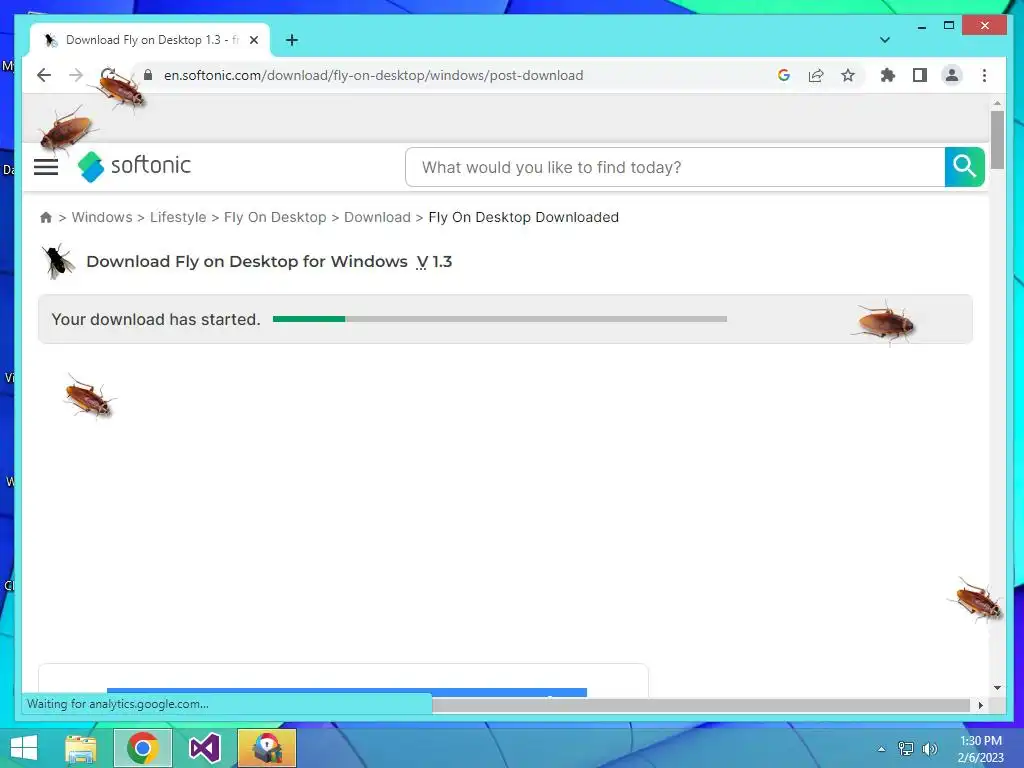This screenshot has height=768, width=1024.
Task: Focus the 'What would you like to find today?' field
Action: pos(675,167)
